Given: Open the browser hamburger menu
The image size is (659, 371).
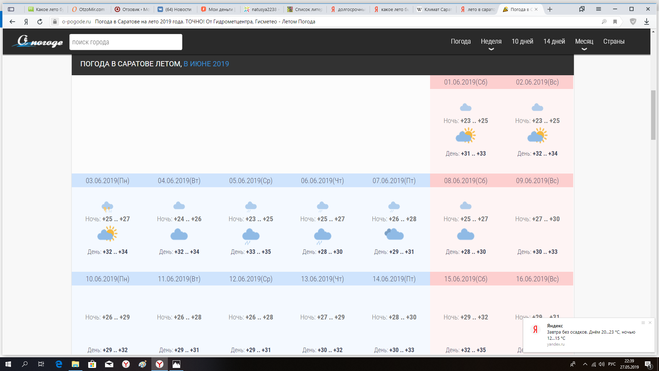Looking at the screenshot, I should [598, 9].
